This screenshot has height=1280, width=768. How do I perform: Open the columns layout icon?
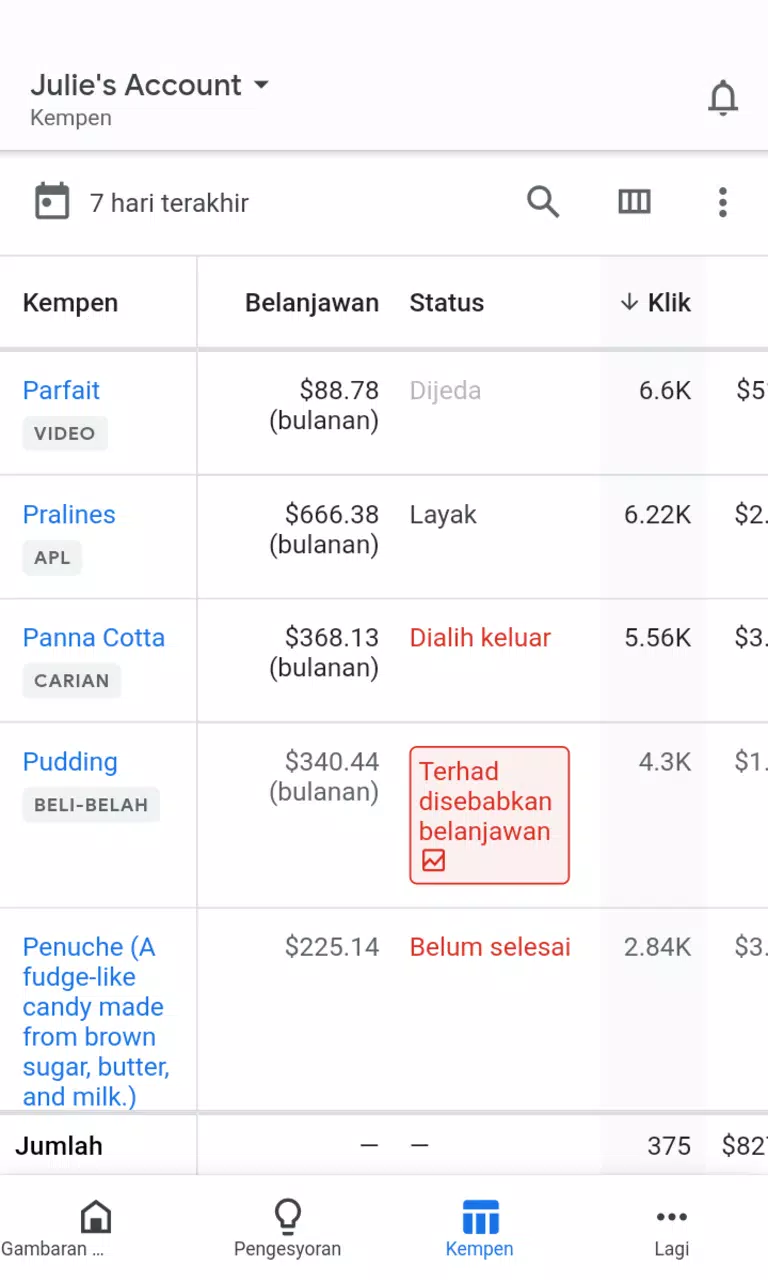634,202
